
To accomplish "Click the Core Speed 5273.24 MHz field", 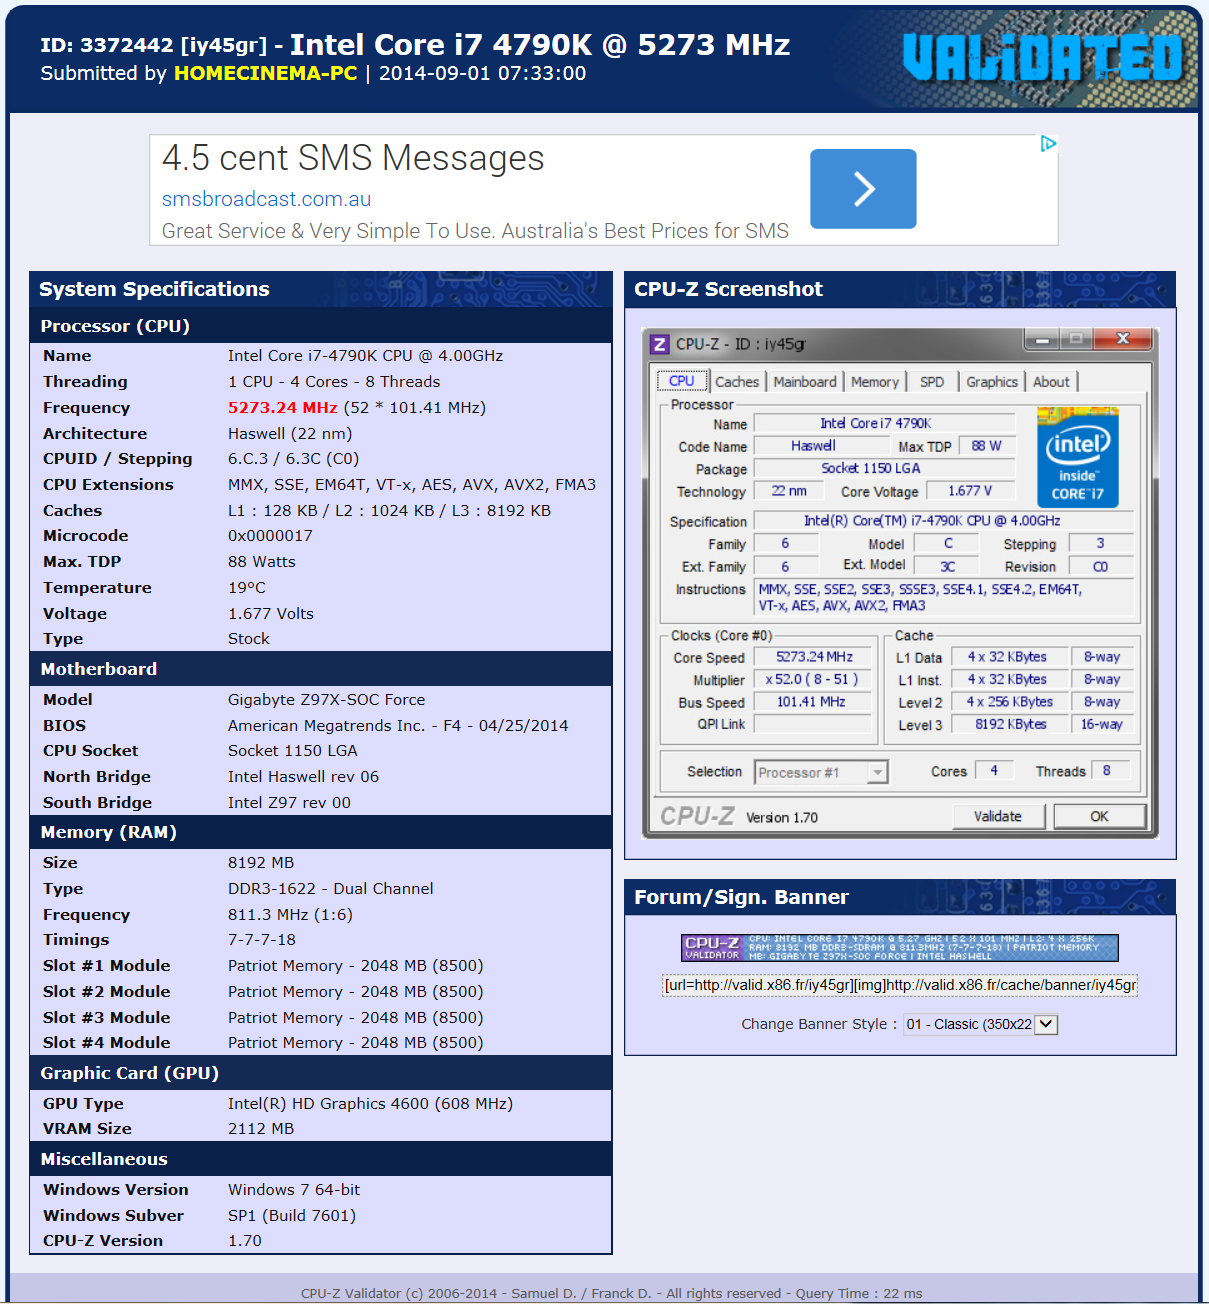I will [x=814, y=657].
